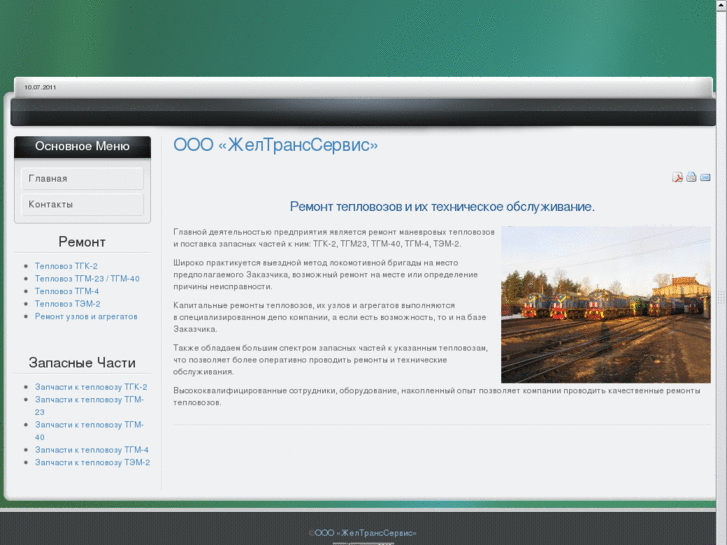Open the Главная menu item
This screenshot has width=727, height=545.
(x=83, y=179)
